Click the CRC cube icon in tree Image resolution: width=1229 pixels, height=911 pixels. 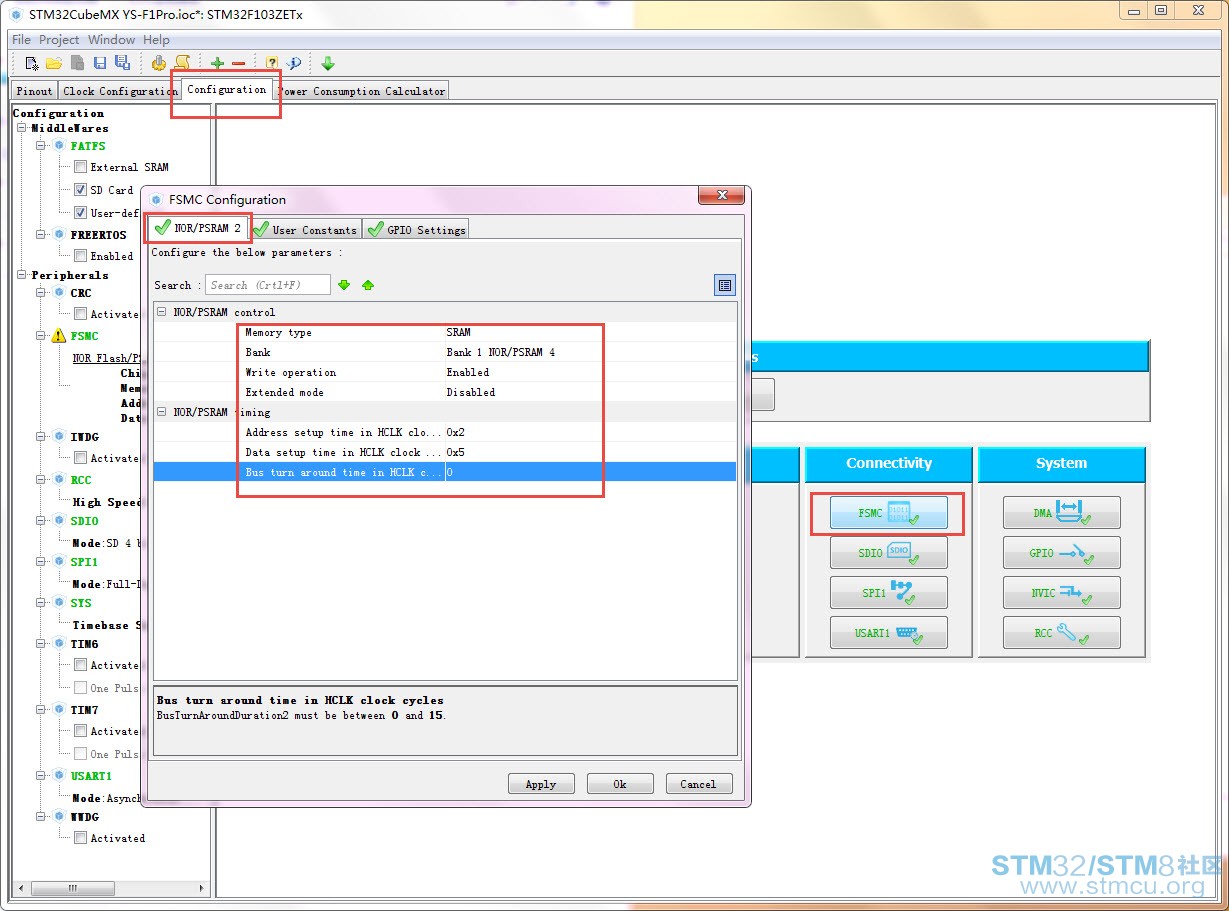(59, 293)
